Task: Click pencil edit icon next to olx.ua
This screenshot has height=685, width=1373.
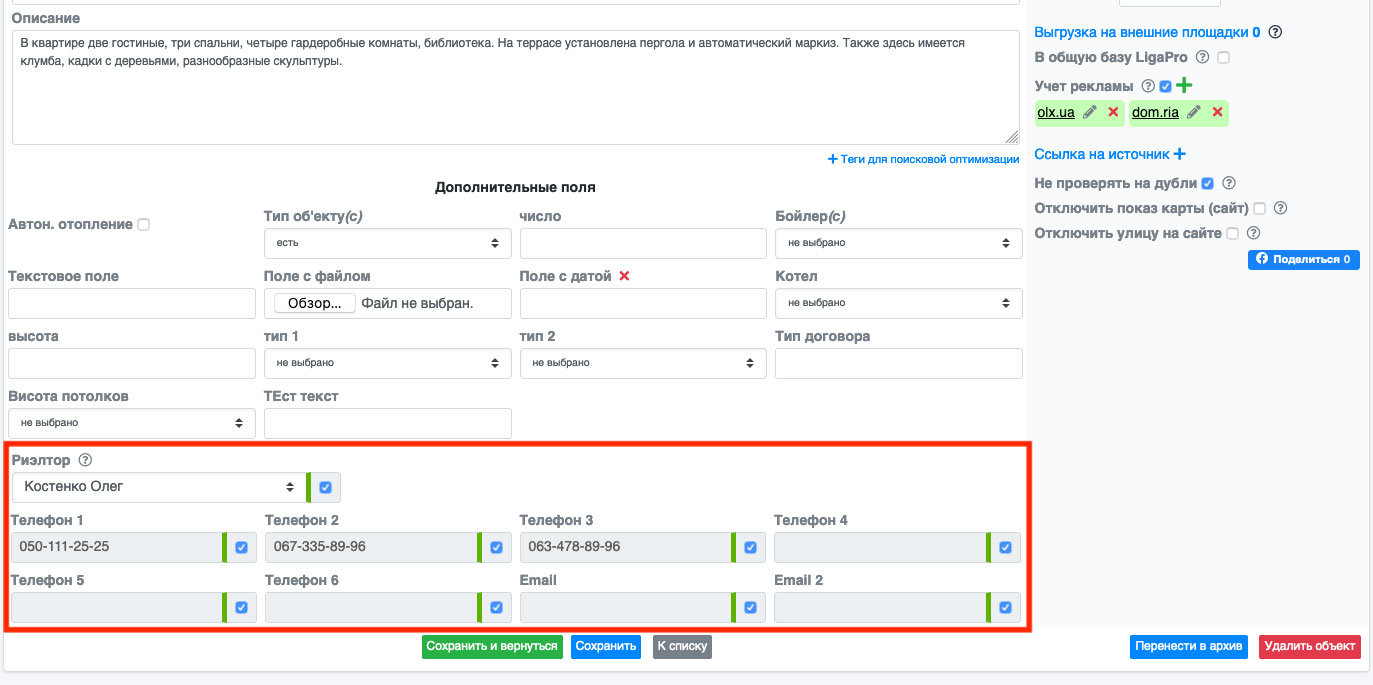Action: (x=1090, y=113)
